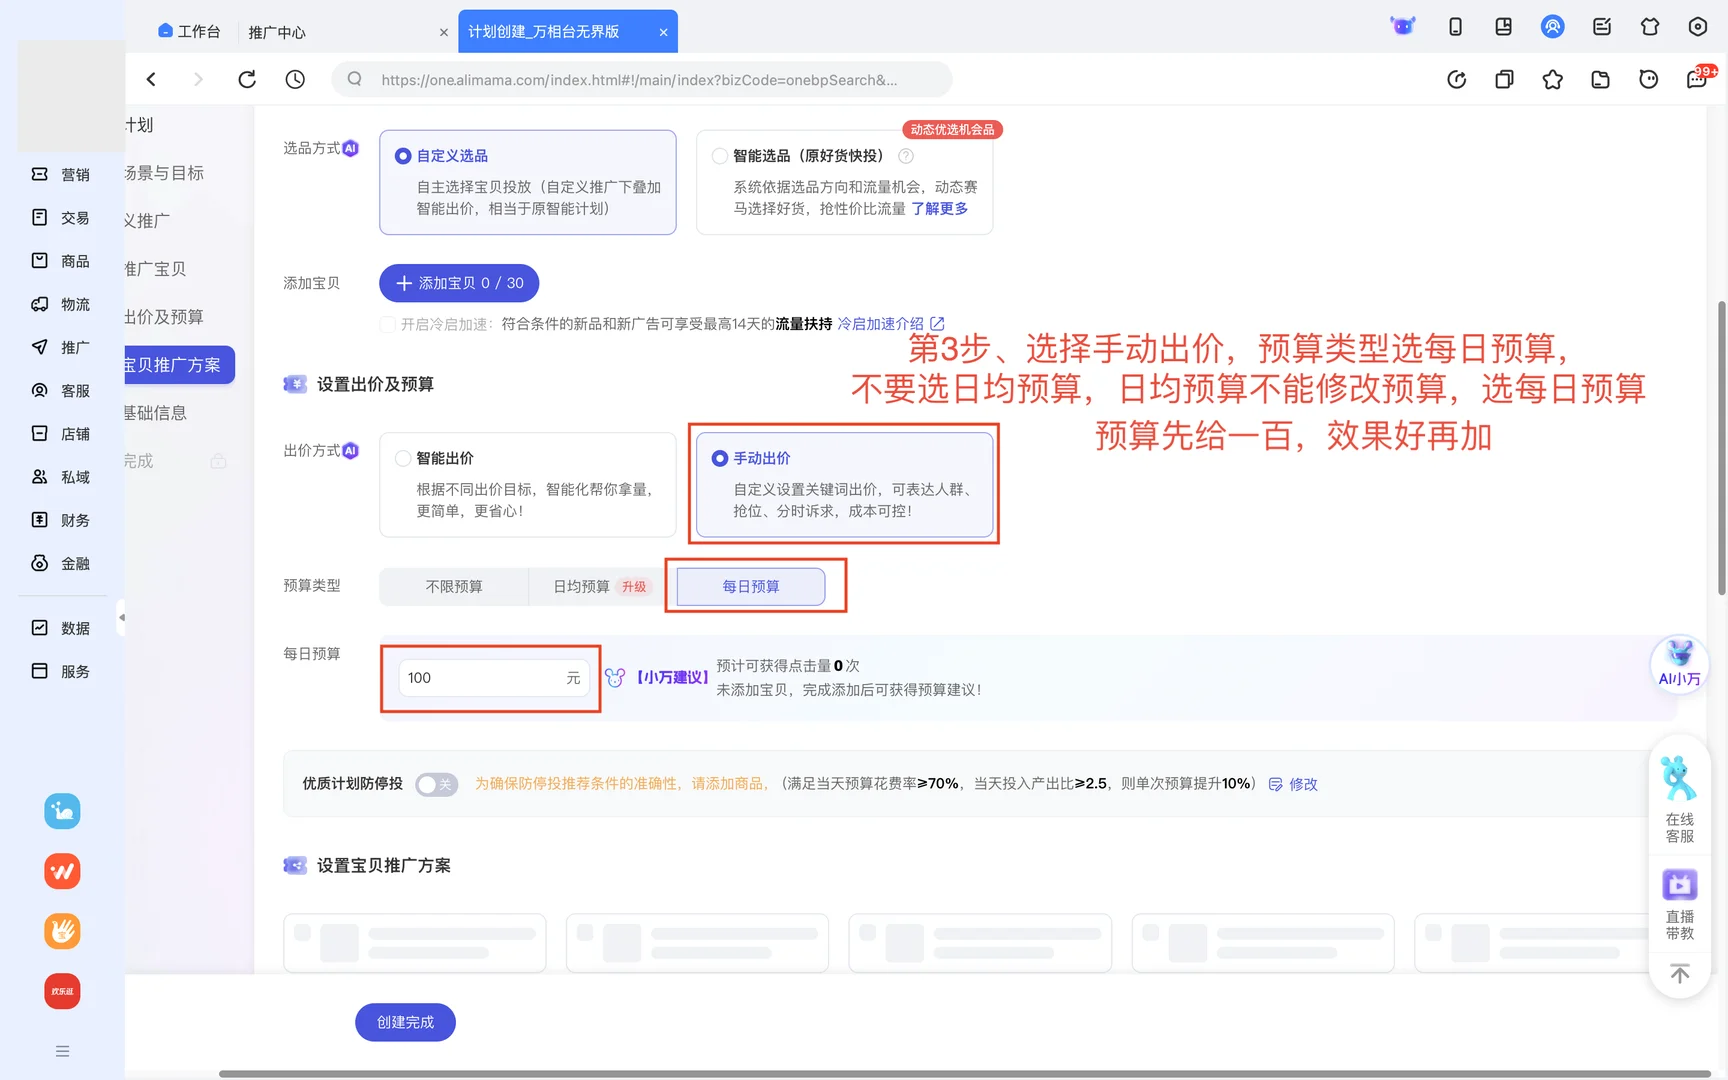This screenshot has width=1728, height=1080.
Task: Switch to the 工作台 browser tab
Action: coord(190,31)
